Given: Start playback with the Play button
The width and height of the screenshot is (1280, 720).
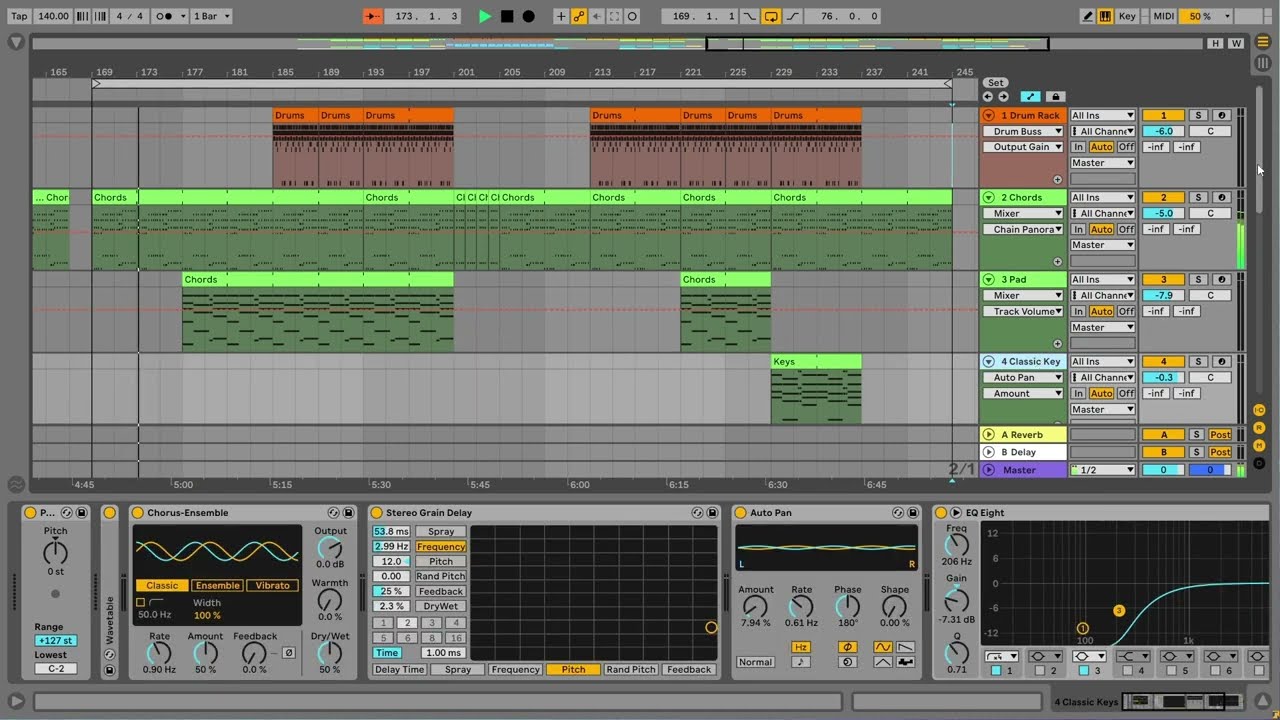Looking at the screenshot, I should tap(485, 16).
